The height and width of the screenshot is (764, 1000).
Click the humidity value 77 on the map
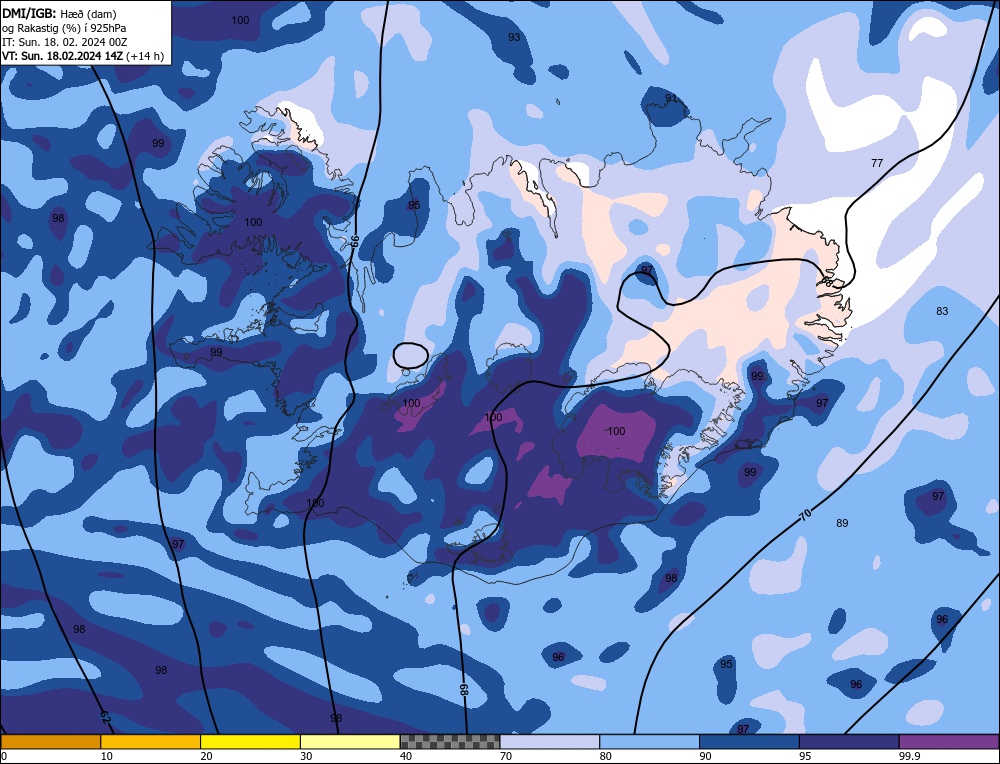pos(877,163)
